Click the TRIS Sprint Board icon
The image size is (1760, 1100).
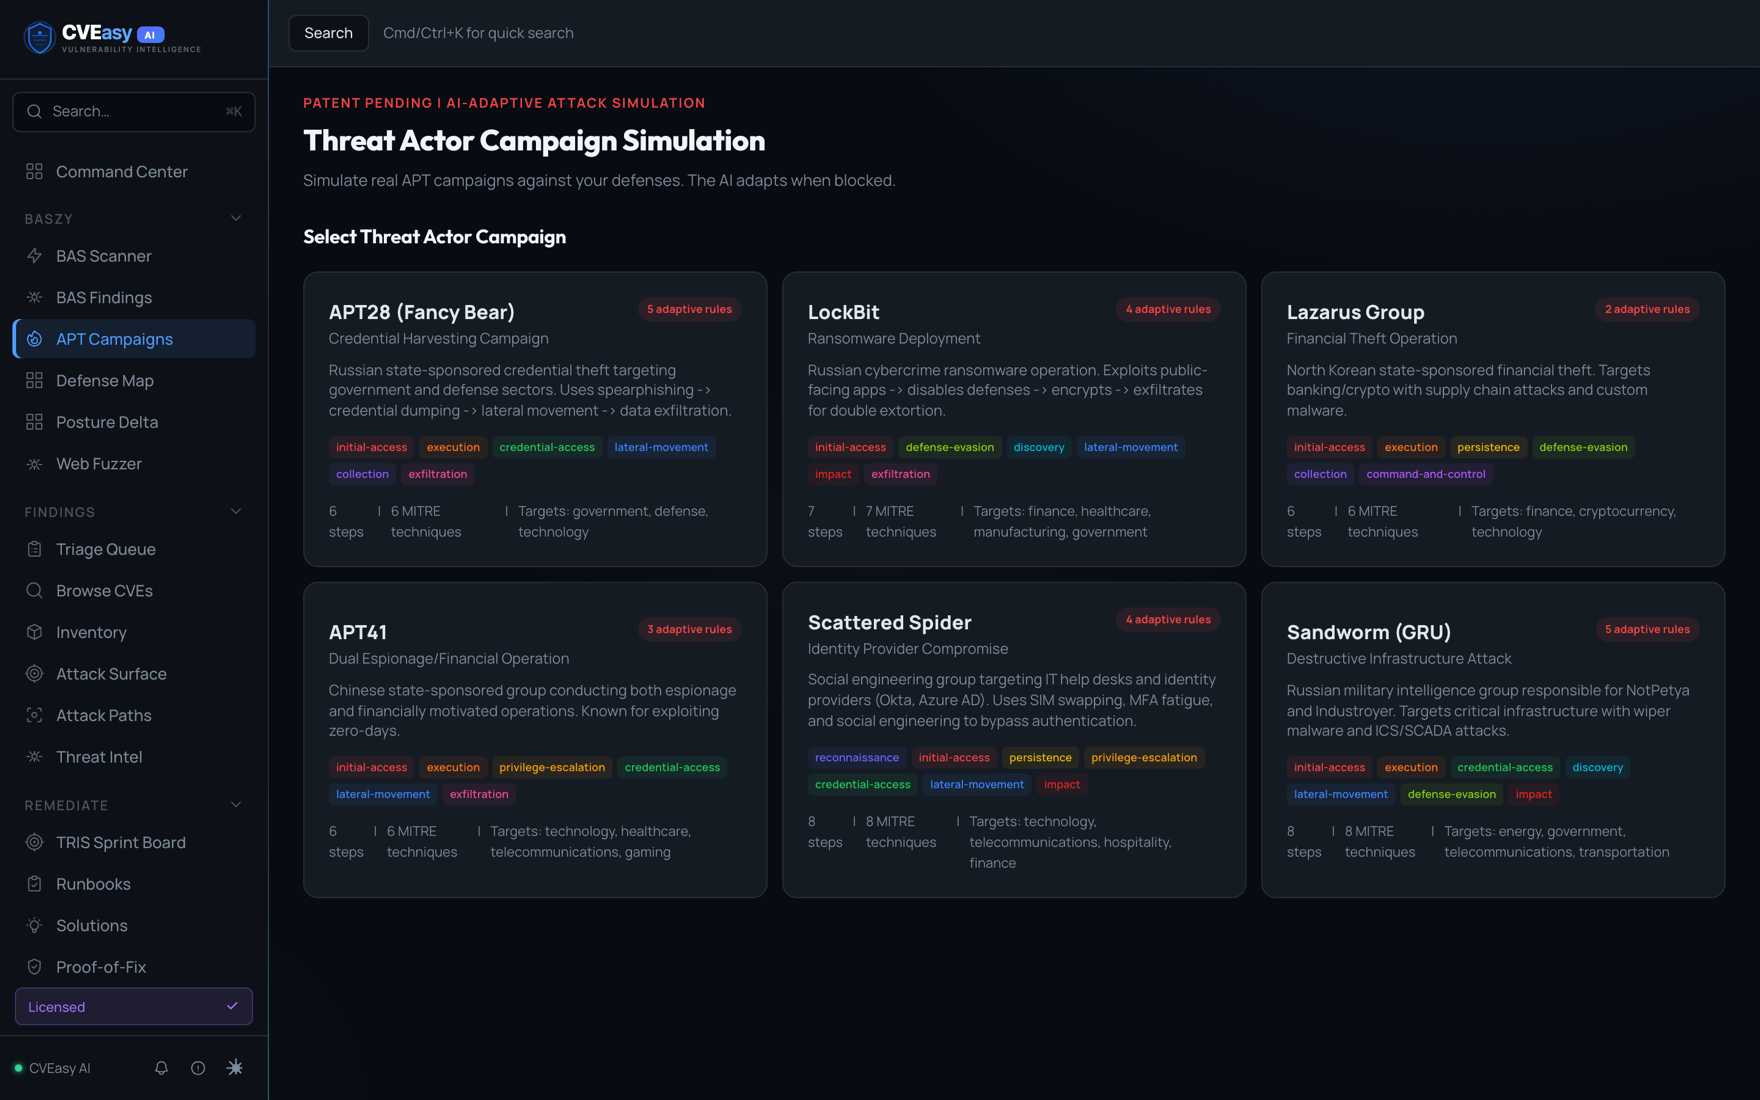tap(34, 842)
